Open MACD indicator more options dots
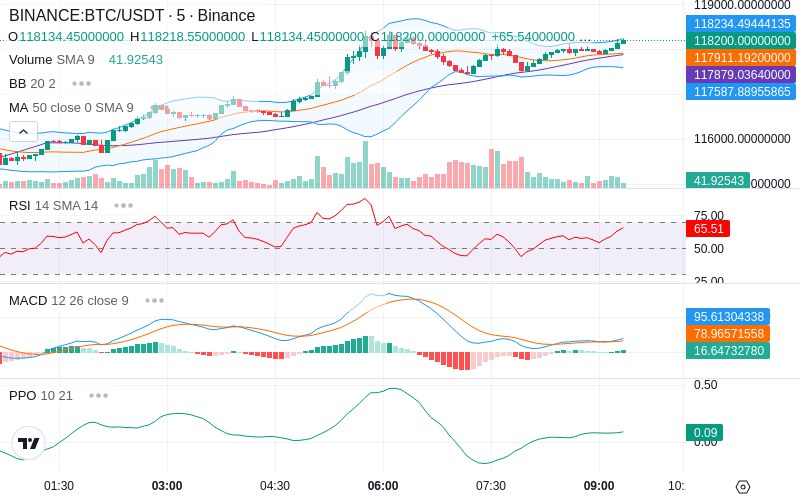This screenshot has height=500, width=800. [x=154, y=301]
